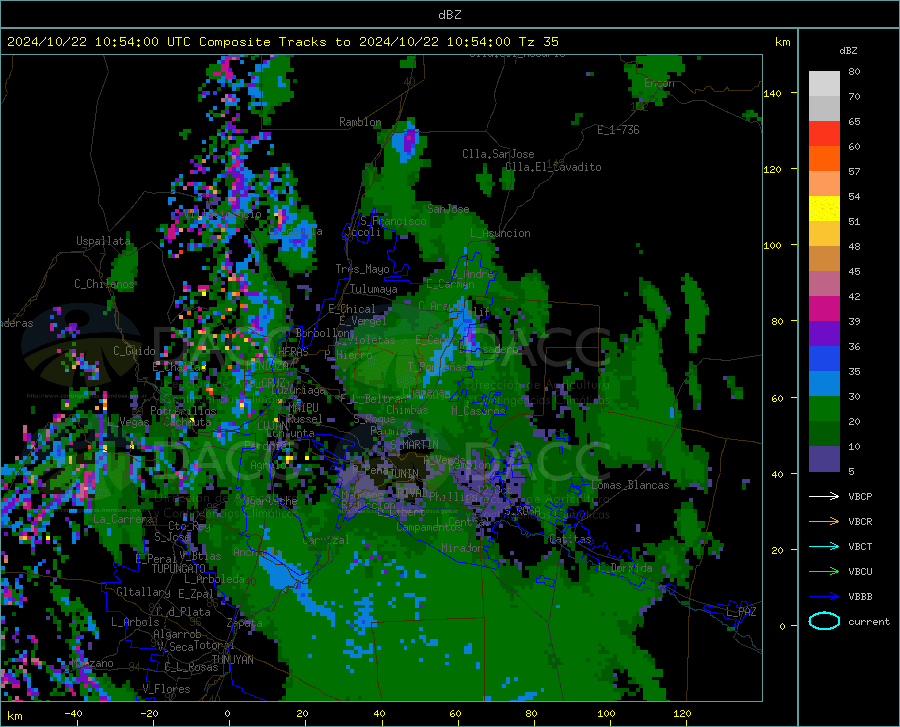
Task: Click the Uspallata town label
Action: [103, 241]
